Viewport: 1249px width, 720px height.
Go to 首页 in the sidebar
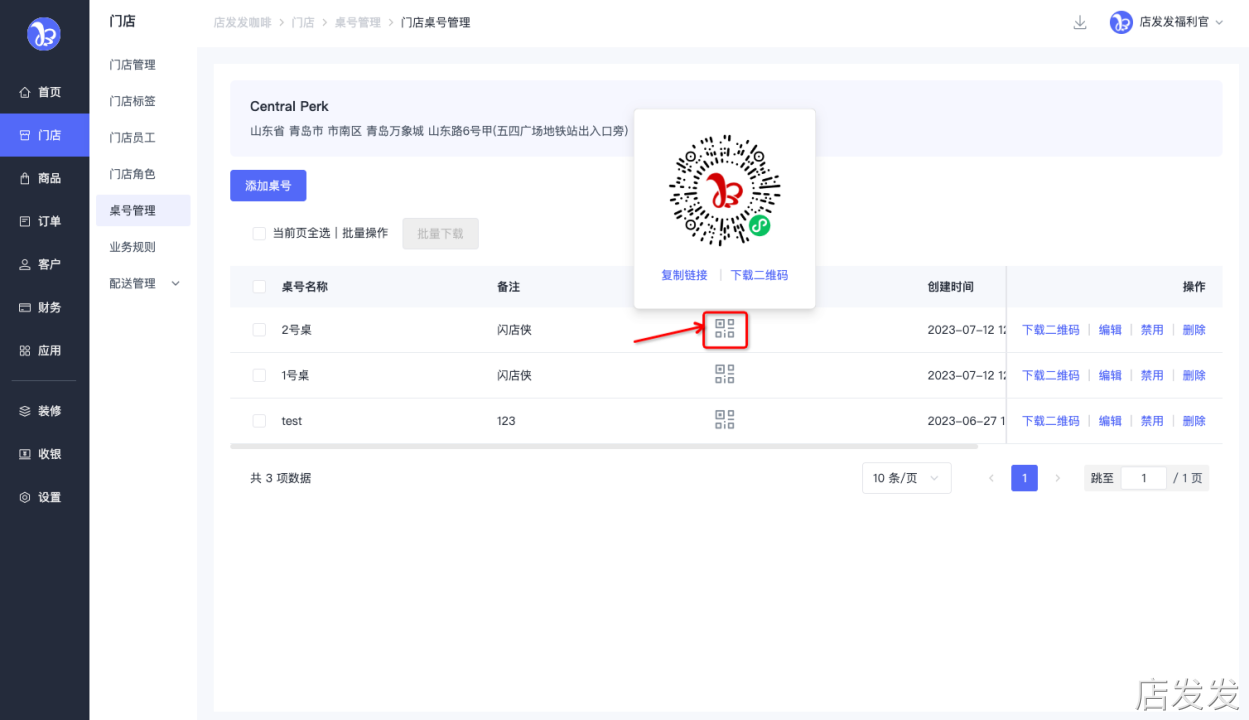[44, 92]
